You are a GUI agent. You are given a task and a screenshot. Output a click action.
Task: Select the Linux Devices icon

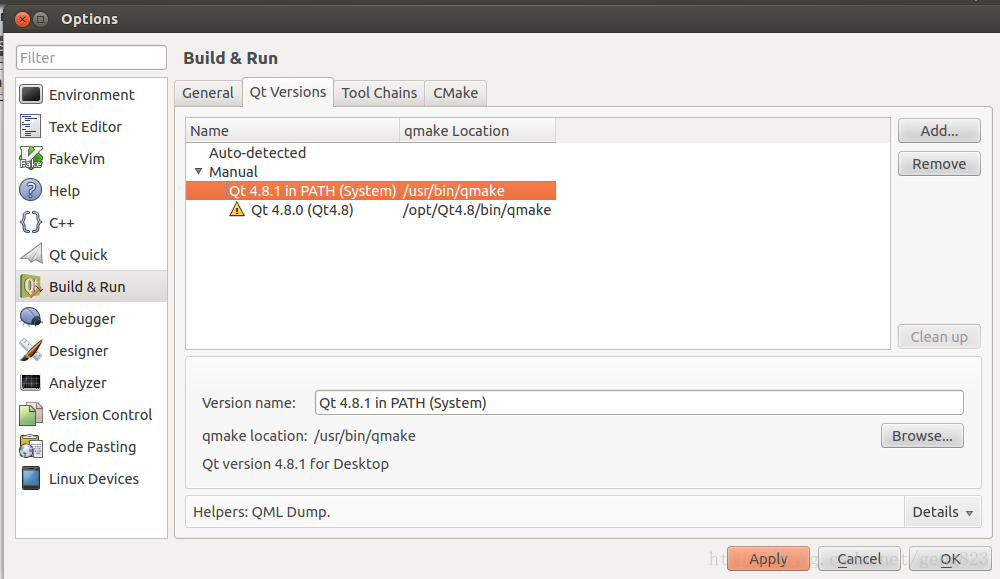[31, 478]
